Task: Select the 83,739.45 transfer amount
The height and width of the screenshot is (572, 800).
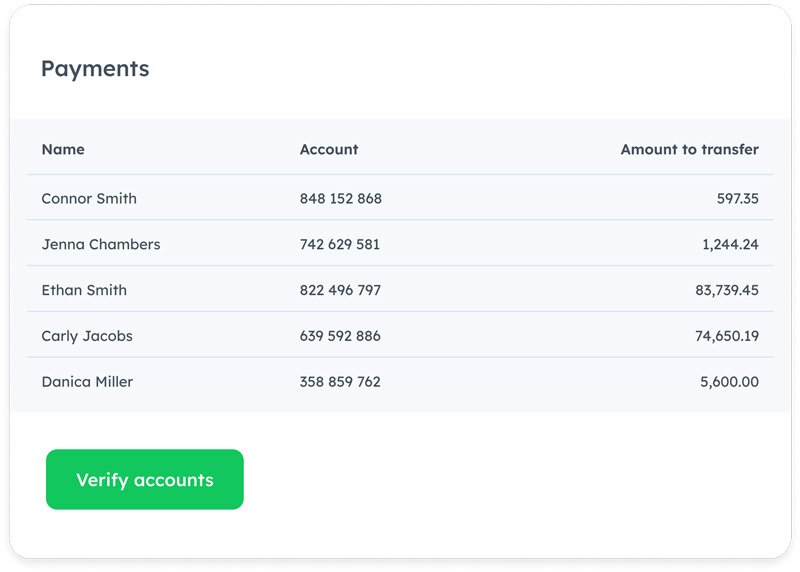Action: (x=727, y=290)
